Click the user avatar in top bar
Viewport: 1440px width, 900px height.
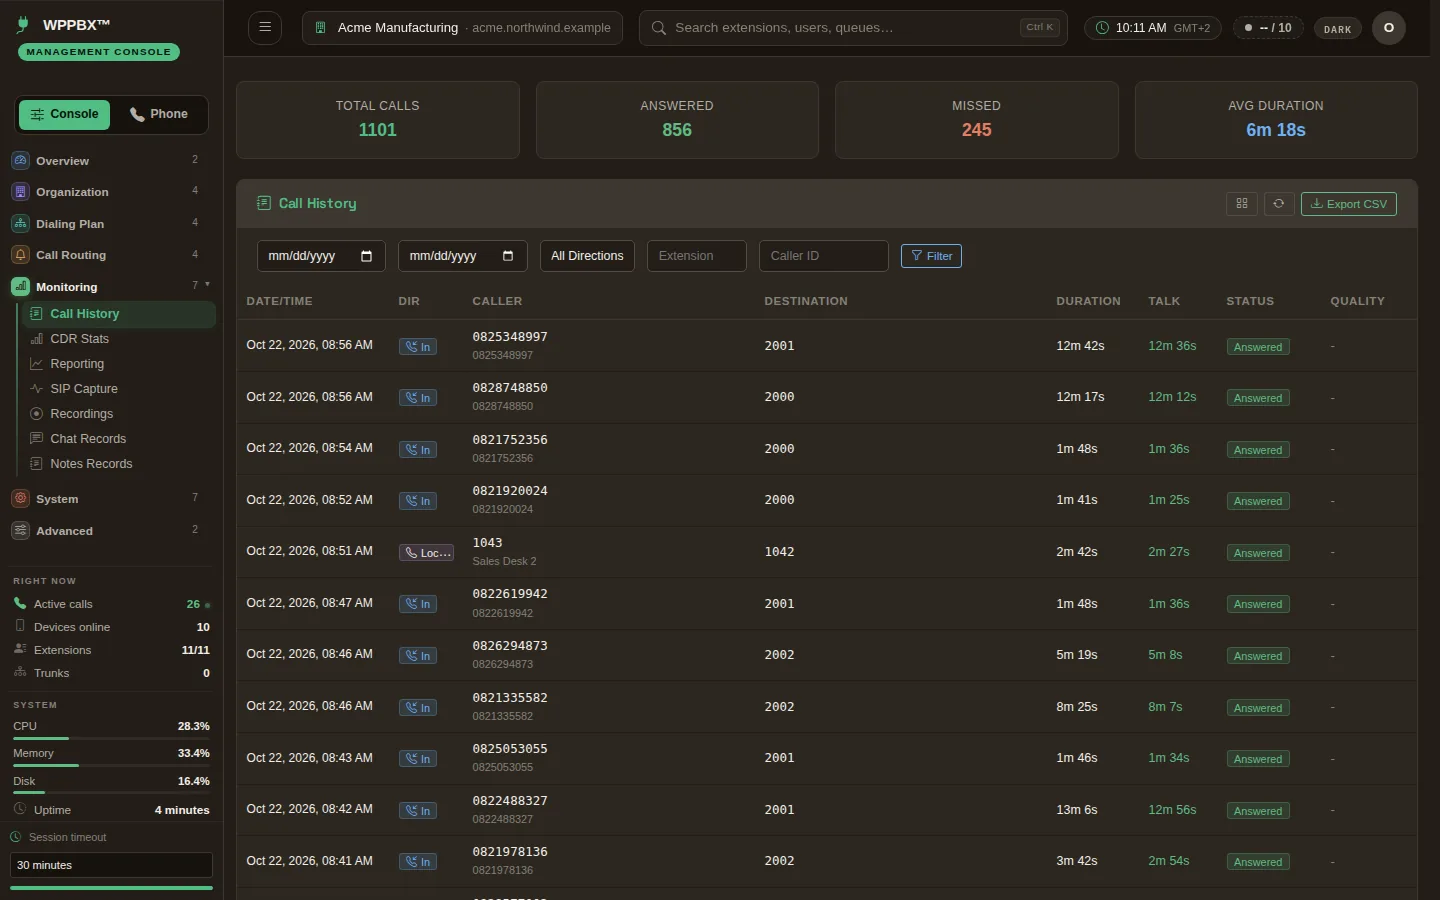pos(1388,28)
